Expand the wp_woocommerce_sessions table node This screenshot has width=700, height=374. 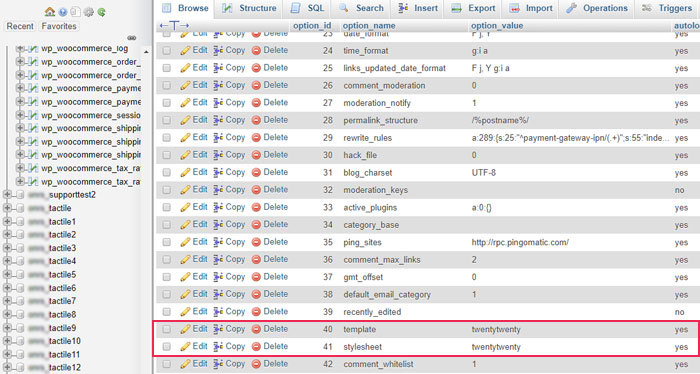tap(20, 115)
